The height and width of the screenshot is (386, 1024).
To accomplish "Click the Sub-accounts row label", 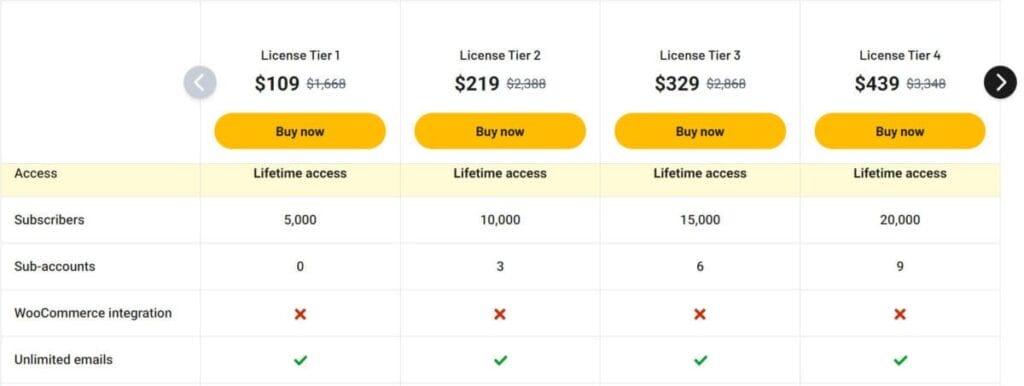I will (x=55, y=266).
